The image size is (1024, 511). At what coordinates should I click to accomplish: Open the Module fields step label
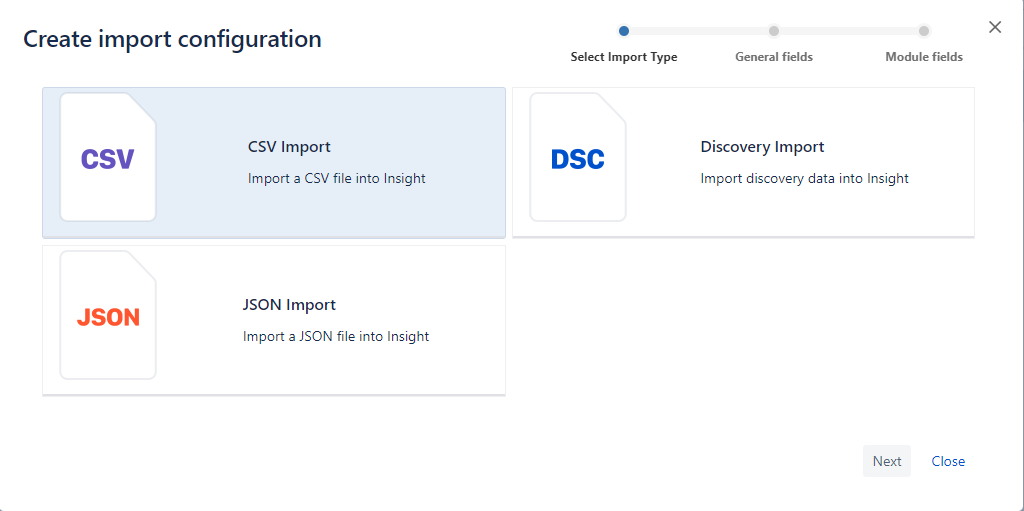(924, 57)
